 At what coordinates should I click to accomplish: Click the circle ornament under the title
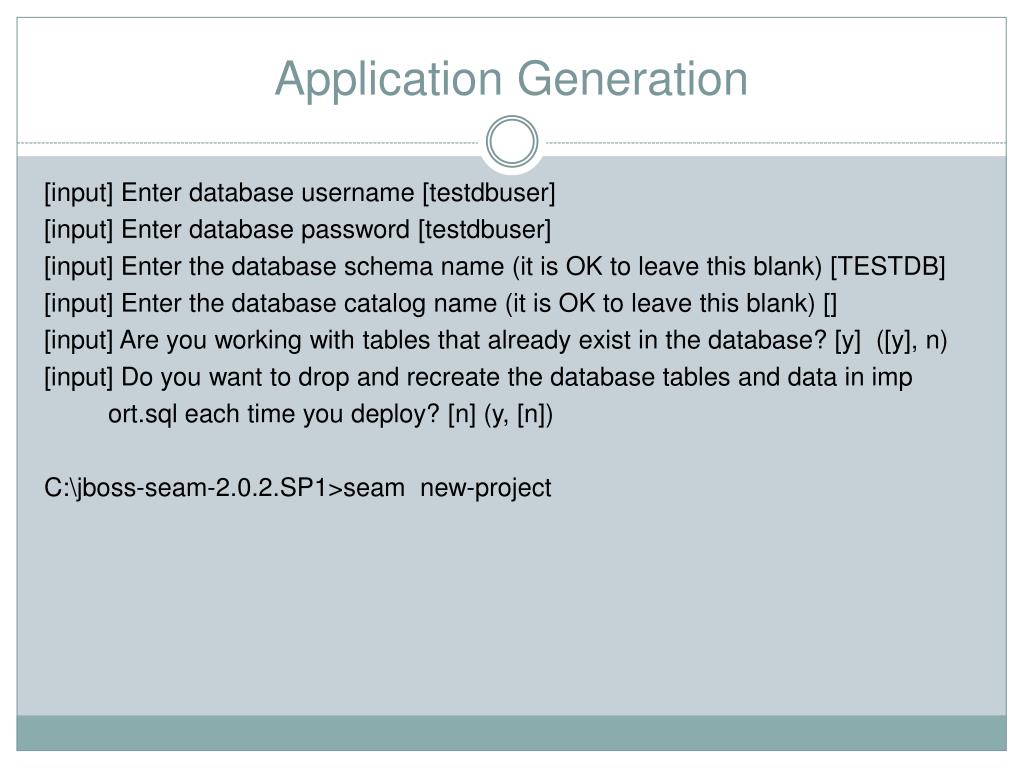pyautogui.click(x=512, y=142)
